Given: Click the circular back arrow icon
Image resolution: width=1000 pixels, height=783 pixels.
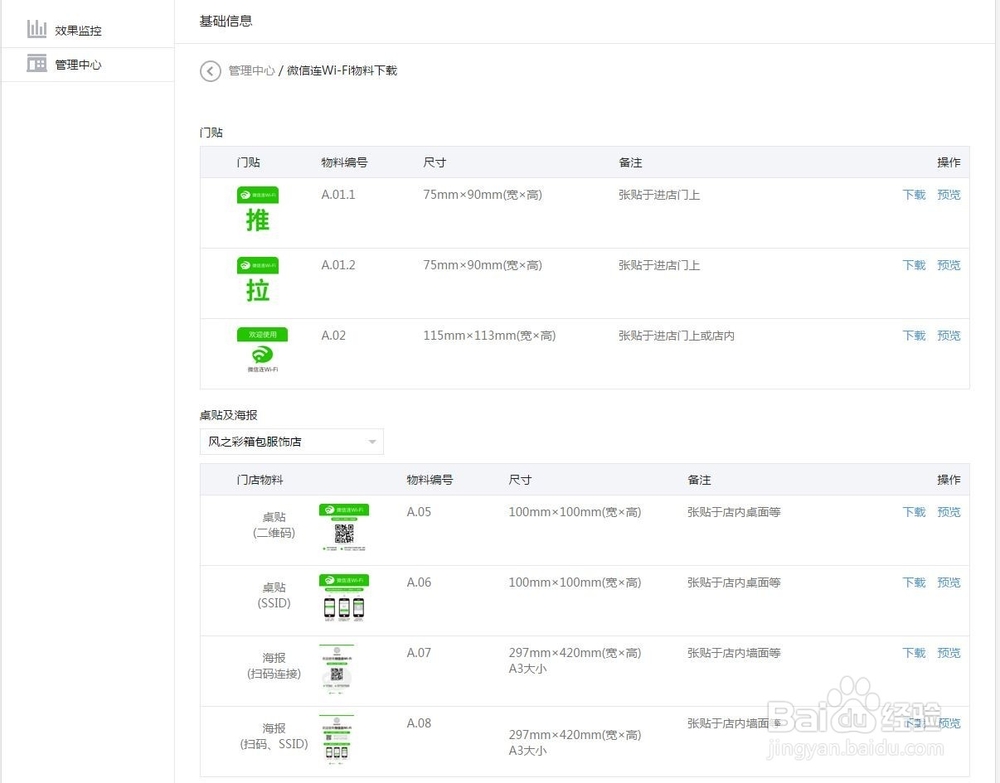Looking at the screenshot, I should click(210, 71).
